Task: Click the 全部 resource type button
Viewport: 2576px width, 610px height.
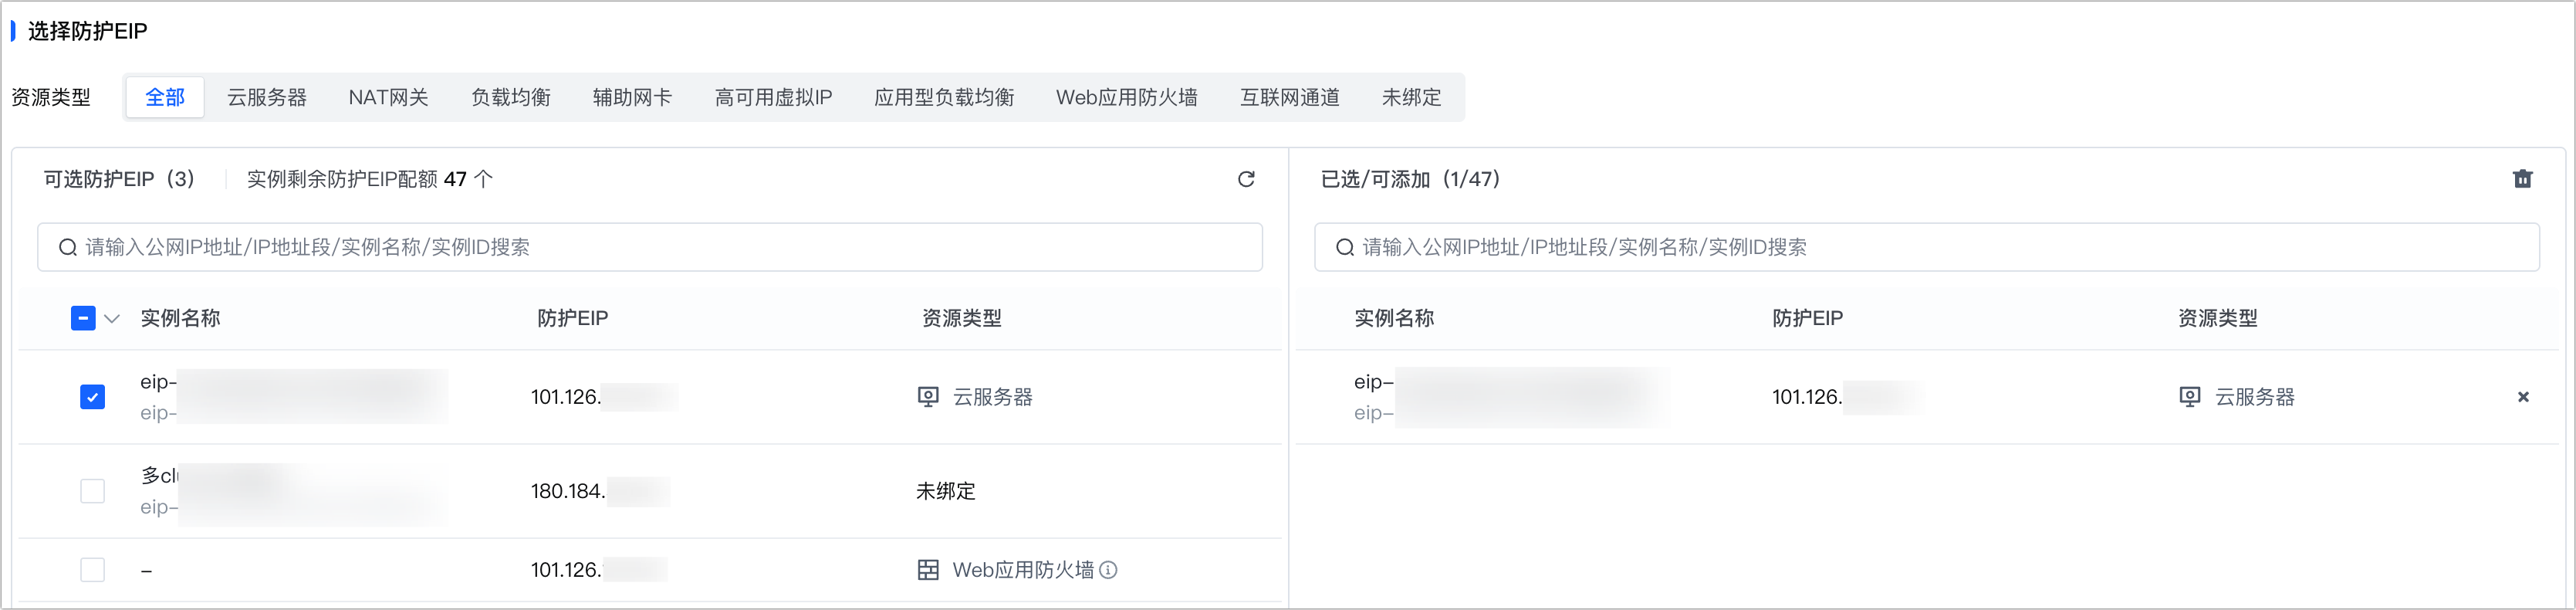Action: (x=165, y=97)
